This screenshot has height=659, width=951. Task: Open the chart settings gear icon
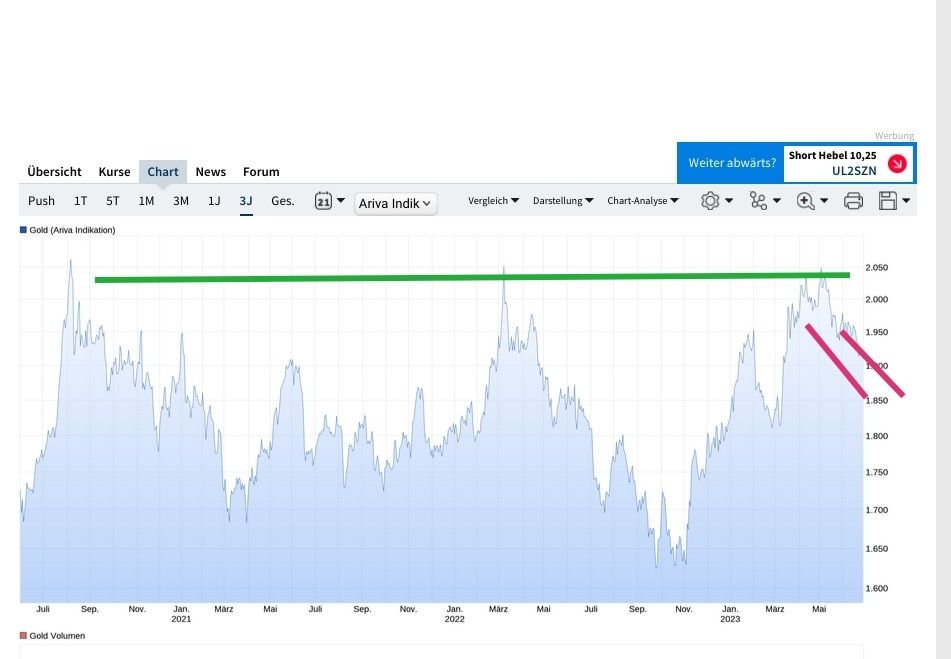click(x=709, y=200)
